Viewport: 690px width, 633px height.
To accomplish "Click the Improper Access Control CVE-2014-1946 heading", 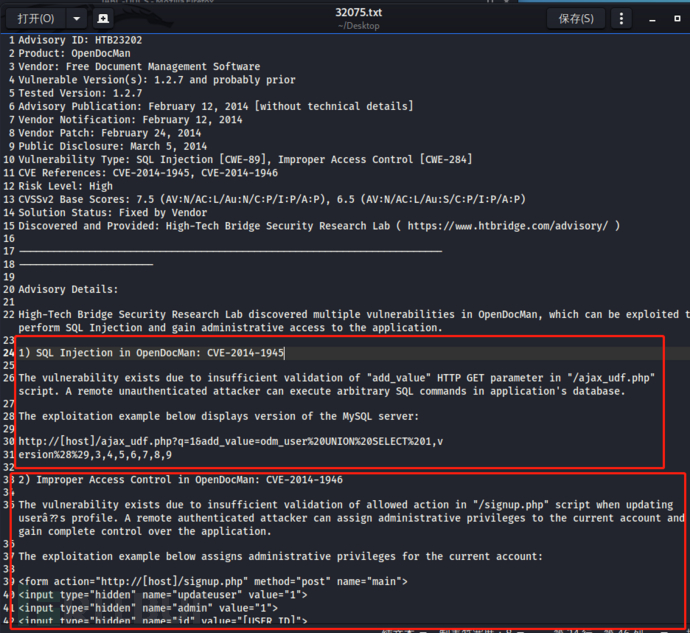I will coord(180,480).
